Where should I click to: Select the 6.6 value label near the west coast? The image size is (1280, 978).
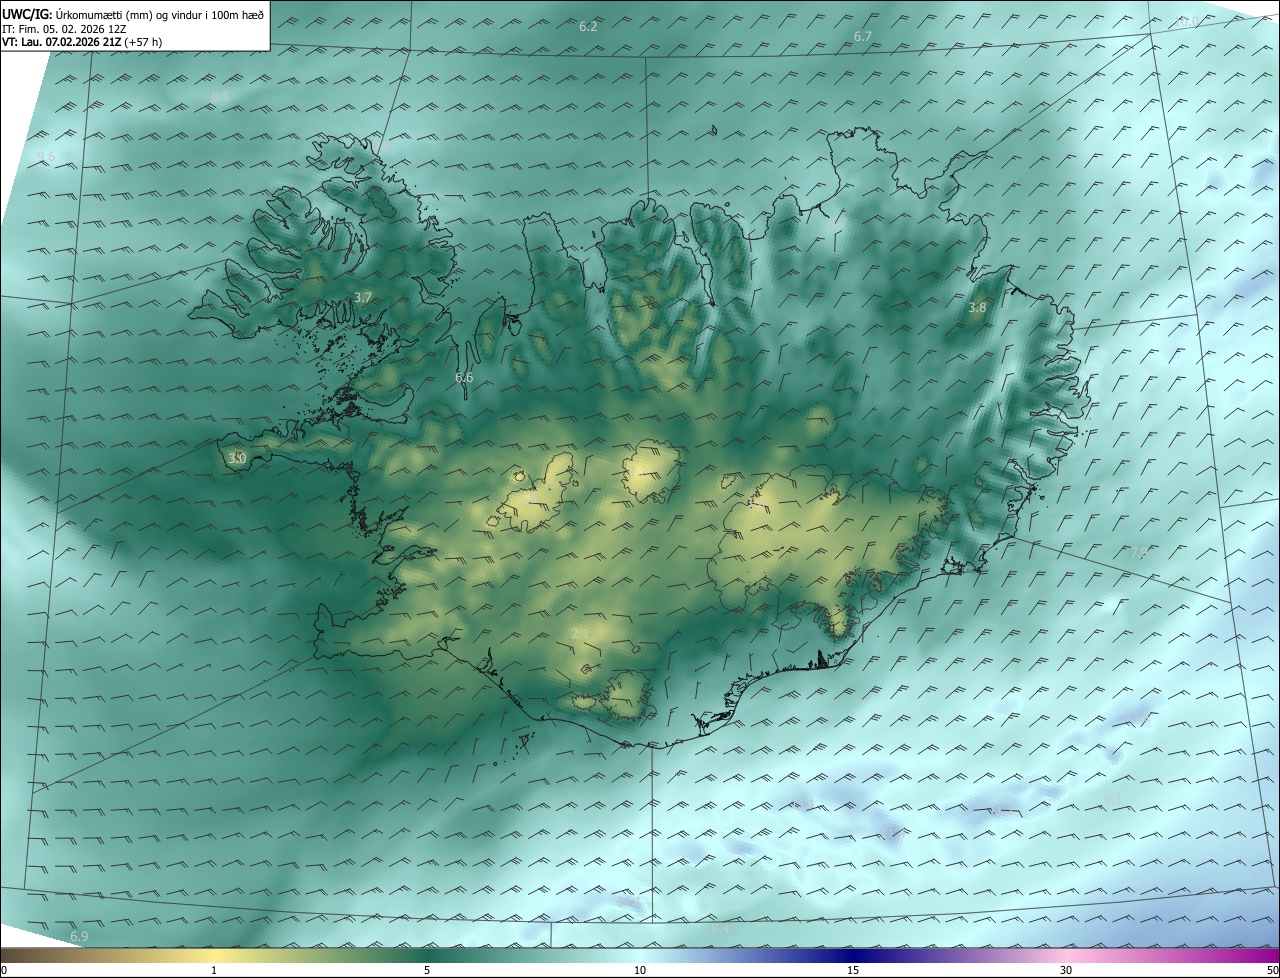[464, 378]
